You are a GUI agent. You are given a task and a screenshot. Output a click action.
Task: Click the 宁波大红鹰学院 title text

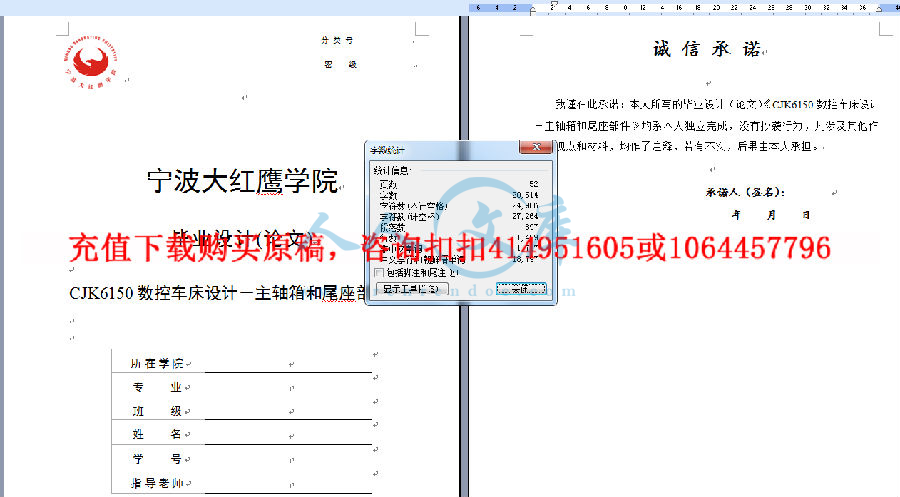(x=242, y=181)
